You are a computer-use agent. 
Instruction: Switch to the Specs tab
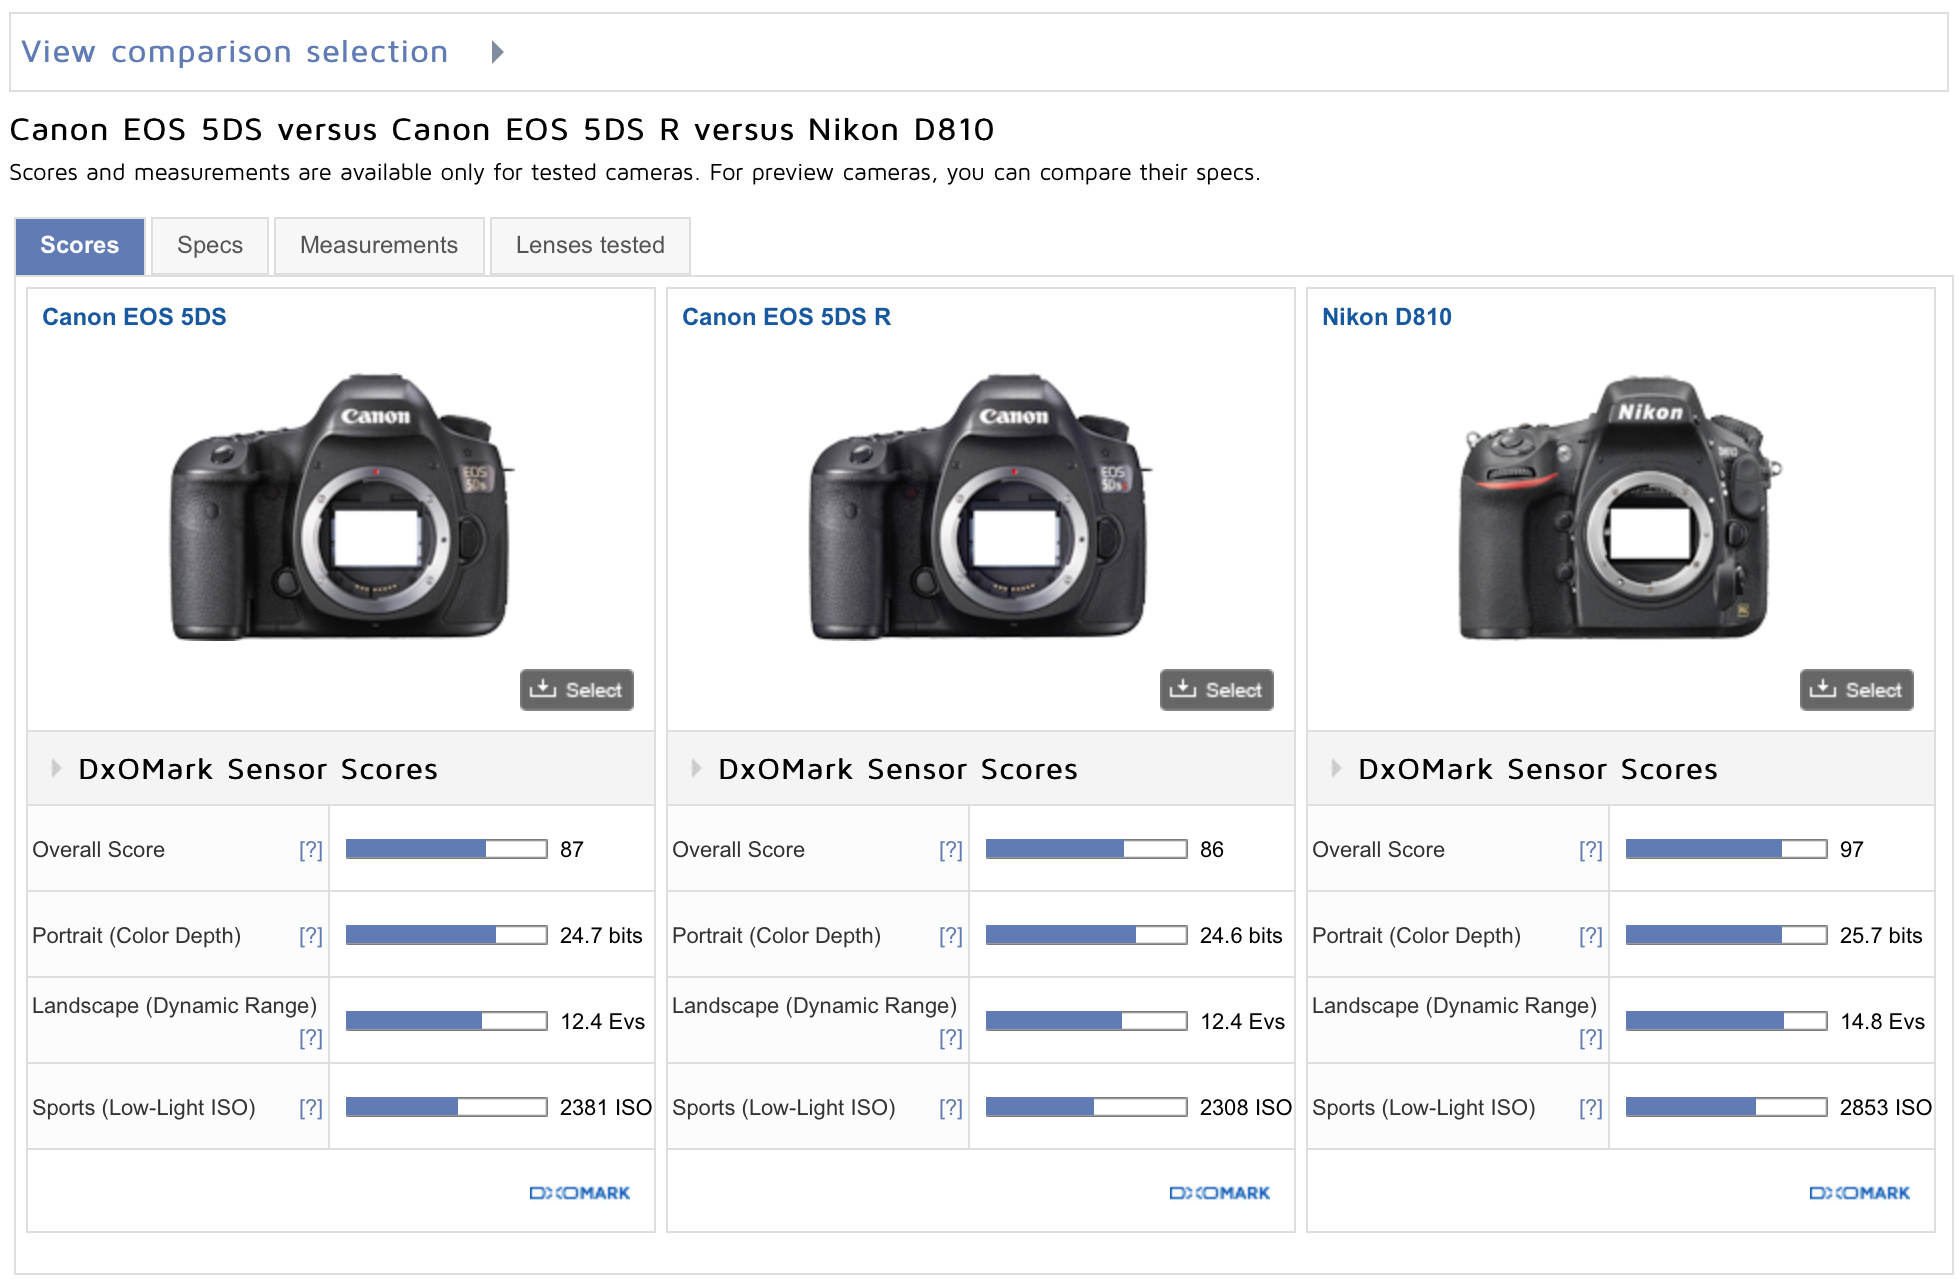(x=210, y=246)
